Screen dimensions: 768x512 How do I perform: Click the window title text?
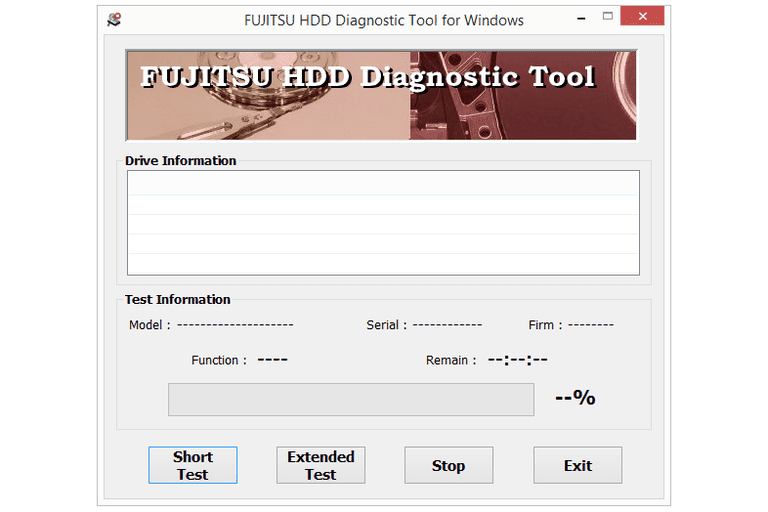coord(384,20)
